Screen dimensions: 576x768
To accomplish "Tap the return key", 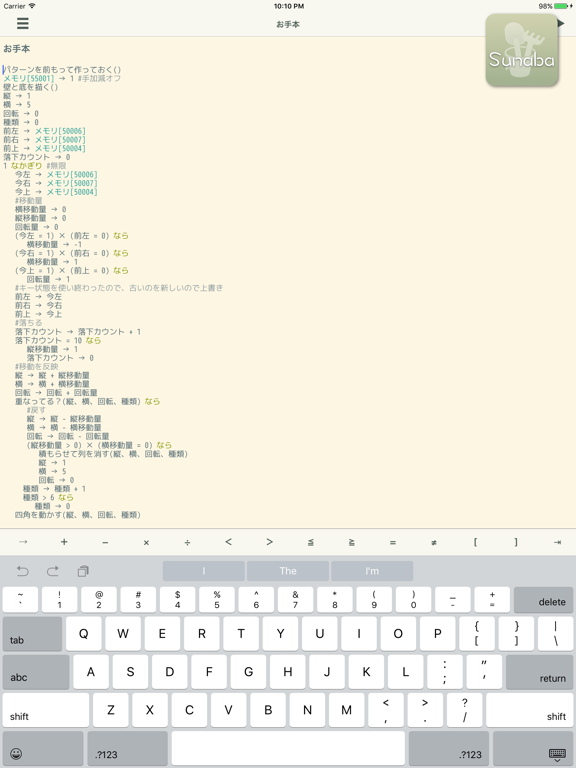I will 539,672.
